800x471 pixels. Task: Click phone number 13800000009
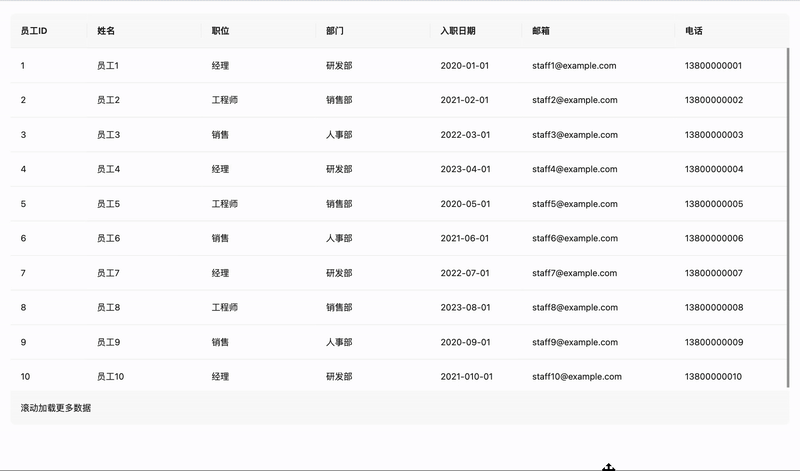[x=714, y=342]
